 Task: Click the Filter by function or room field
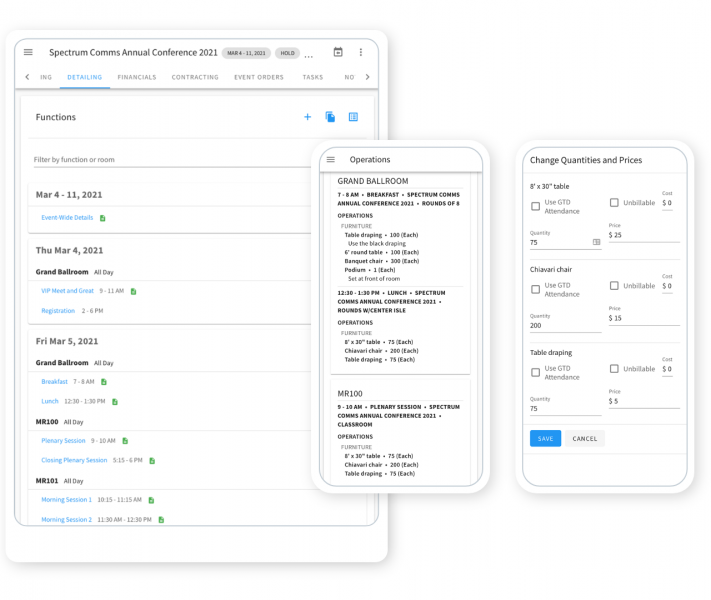click(170, 159)
